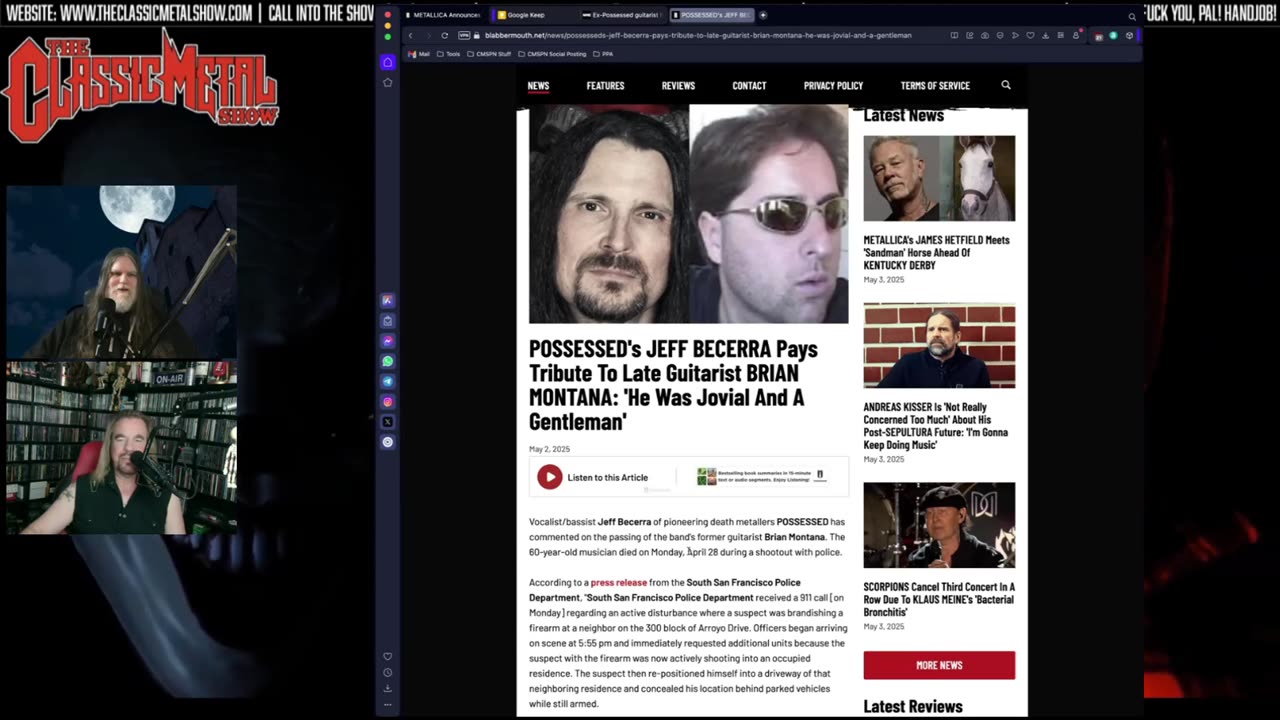This screenshot has height=720, width=1280.
Task: Click the Andreas Kisser brick wall thumbnail
Action: point(939,346)
